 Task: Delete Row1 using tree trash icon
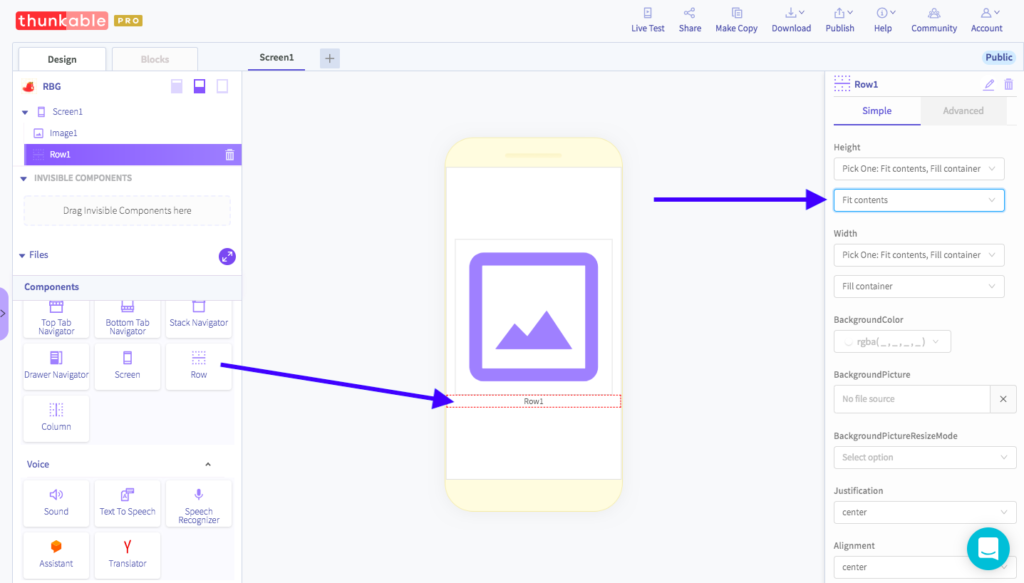pyautogui.click(x=230, y=155)
